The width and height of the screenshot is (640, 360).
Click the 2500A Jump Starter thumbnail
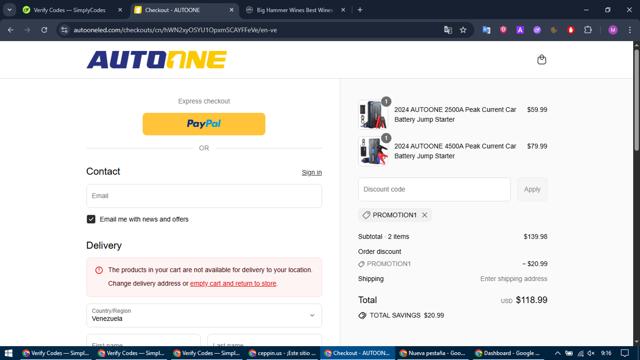[x=372, y=114]
